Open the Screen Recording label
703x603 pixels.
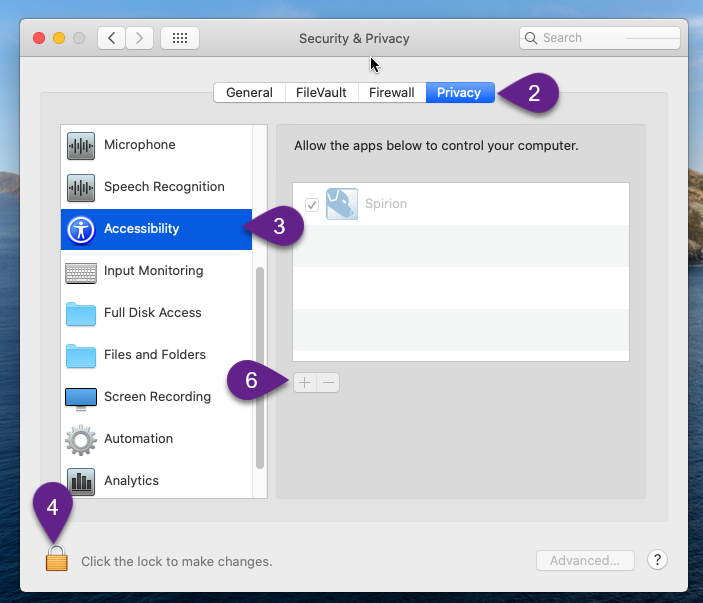[157, 397]
